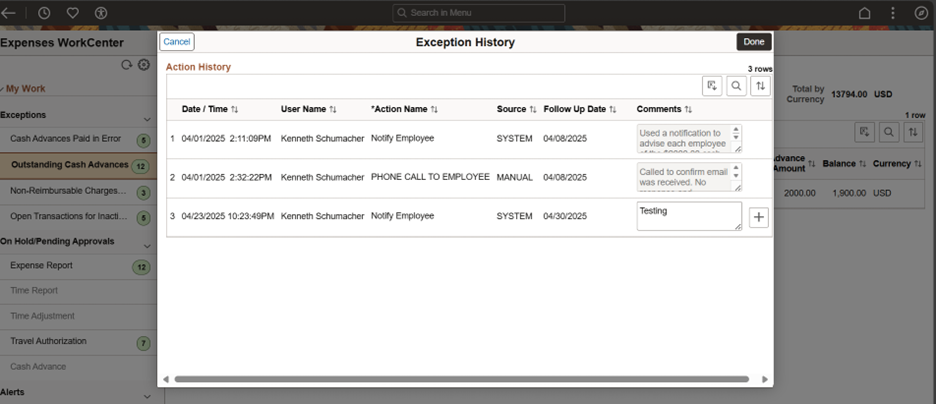
Task: Click background grid search icon
Action: 889,132
